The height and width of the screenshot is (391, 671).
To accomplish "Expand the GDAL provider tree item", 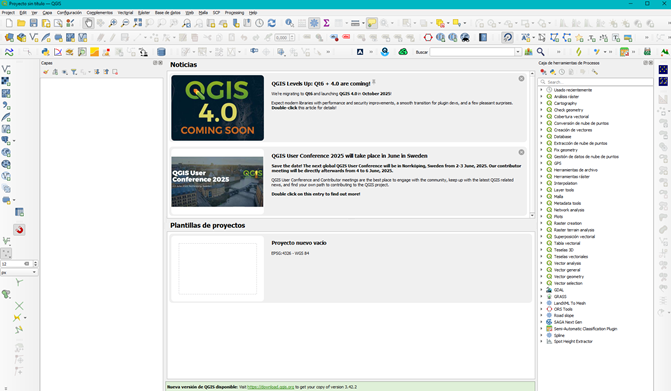I will [541, 290].
